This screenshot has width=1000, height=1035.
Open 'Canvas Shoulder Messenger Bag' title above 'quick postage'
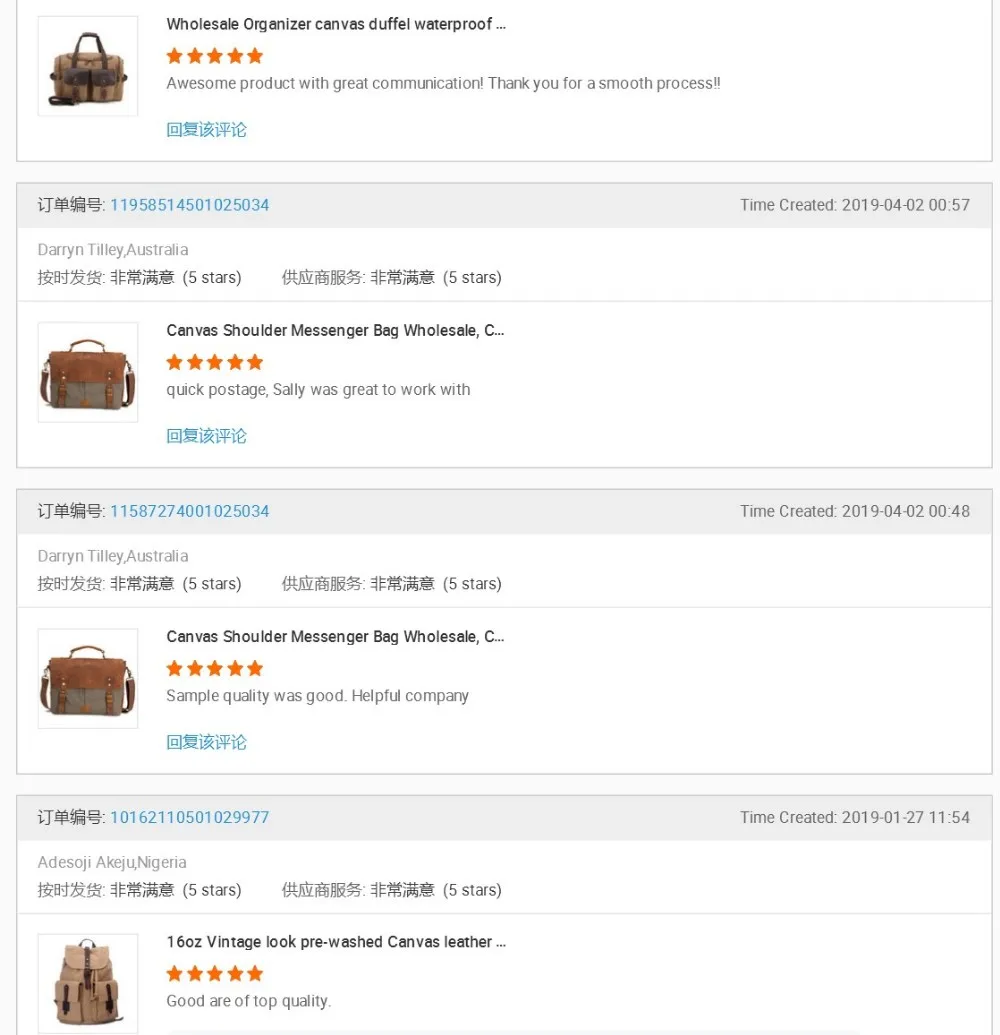pos(335,331)
